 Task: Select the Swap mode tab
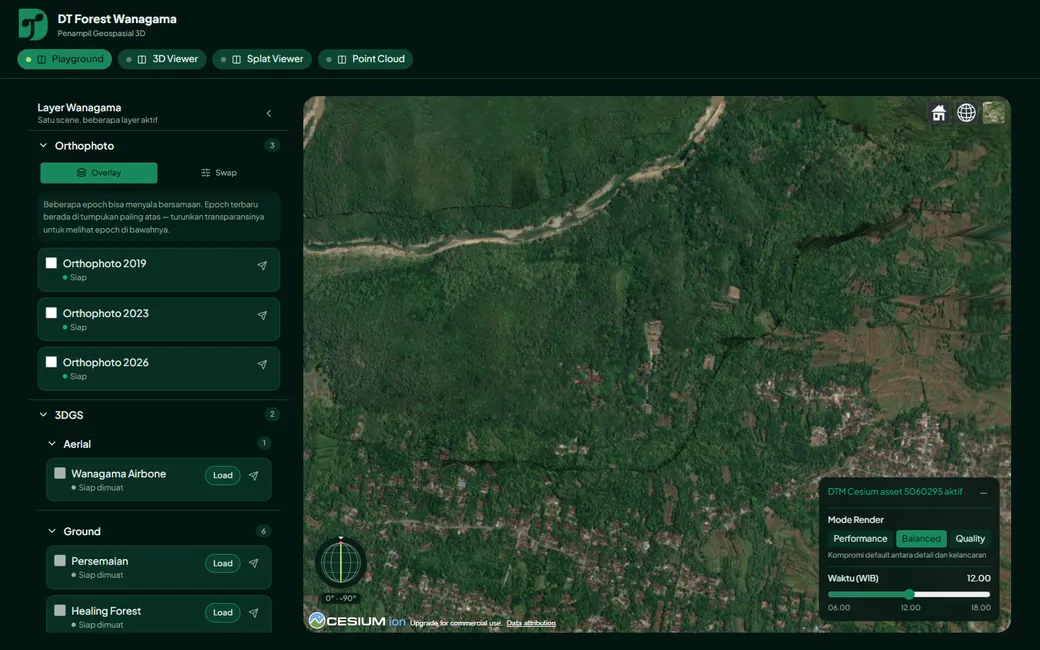tap(219, 172)
